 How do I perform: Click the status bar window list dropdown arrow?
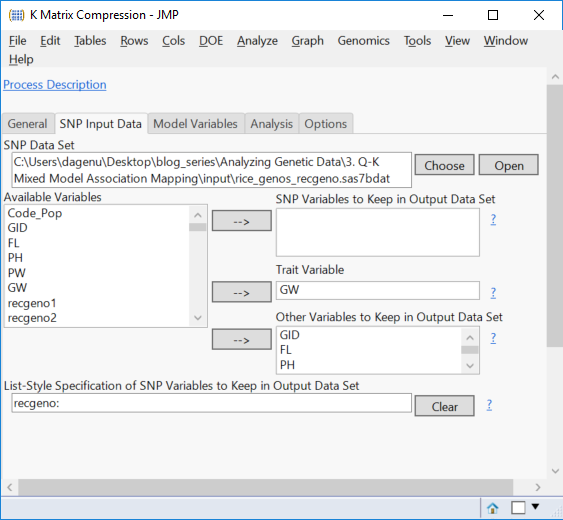pyautogui.click(x=535, y=506)
